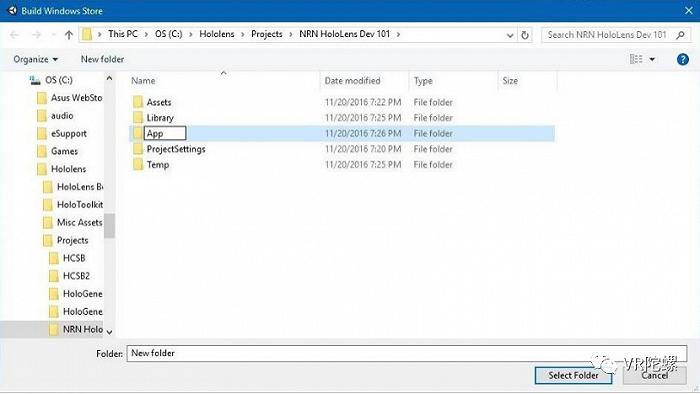Click New folder in the toolbar

coord(102,59)
